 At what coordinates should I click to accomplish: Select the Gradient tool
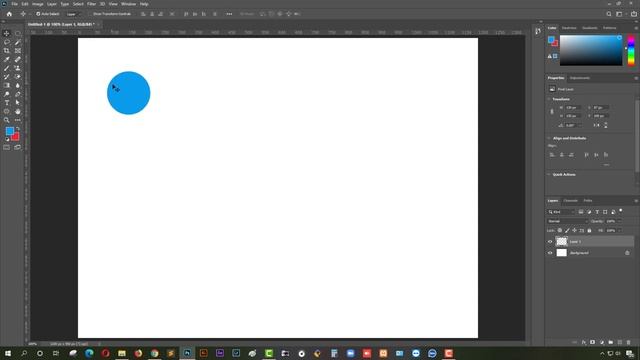(x=7, y=85)
